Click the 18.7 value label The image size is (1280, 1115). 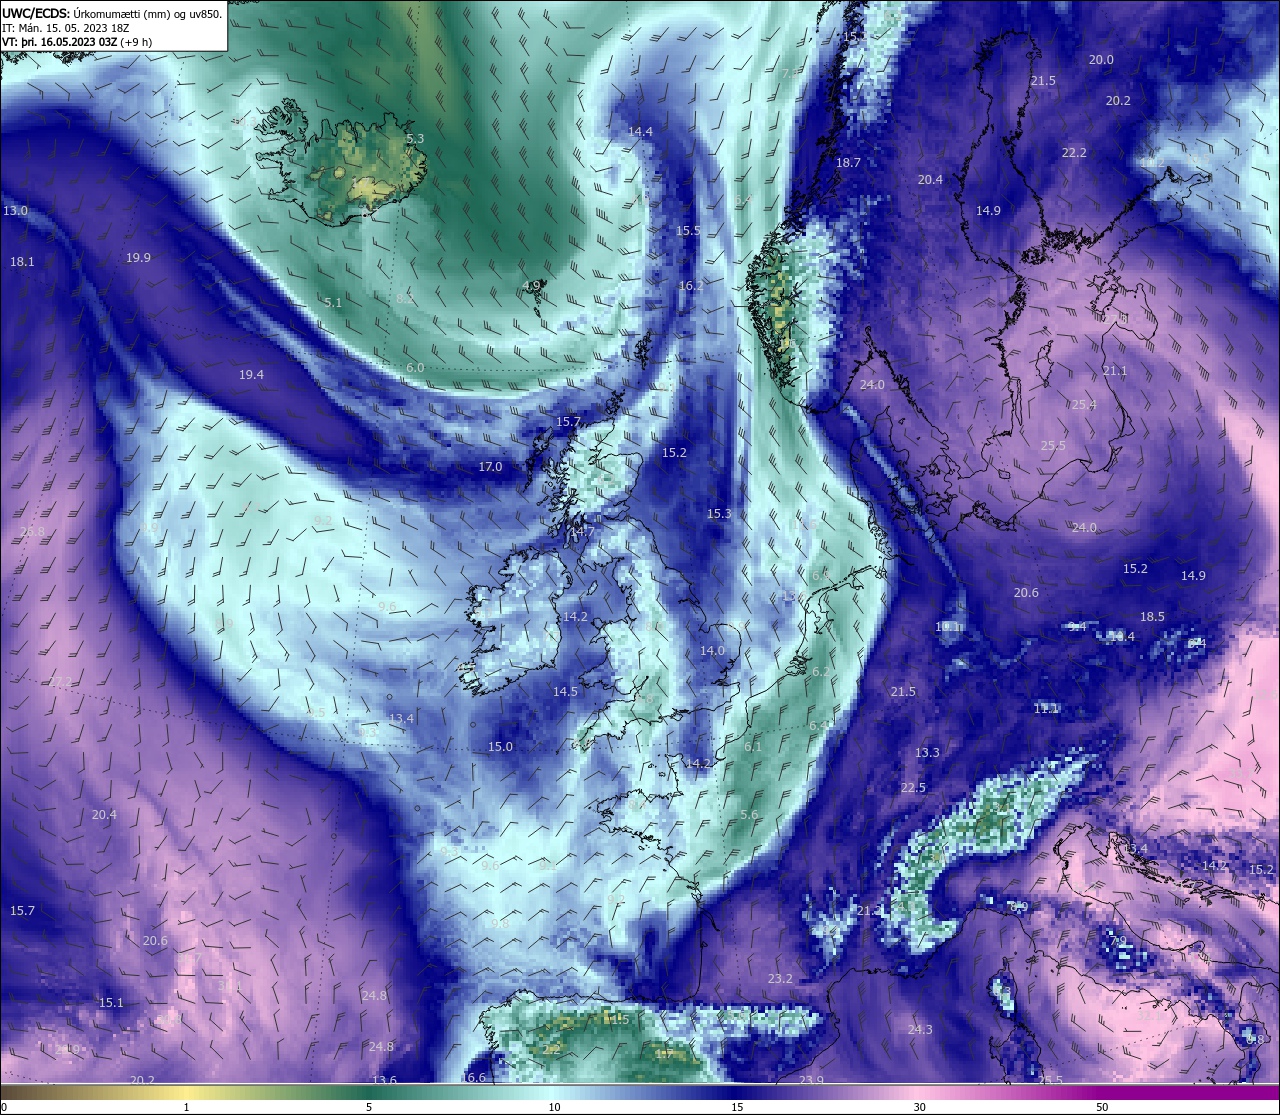pyautogui.click(x=848, y=162)
